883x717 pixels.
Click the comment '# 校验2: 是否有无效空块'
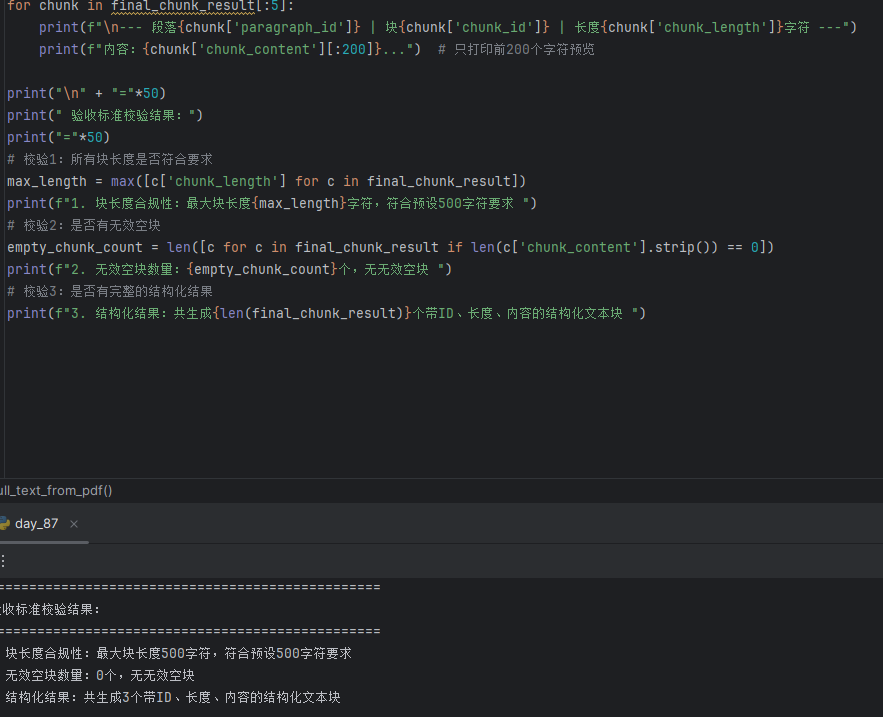coord(84,225)
